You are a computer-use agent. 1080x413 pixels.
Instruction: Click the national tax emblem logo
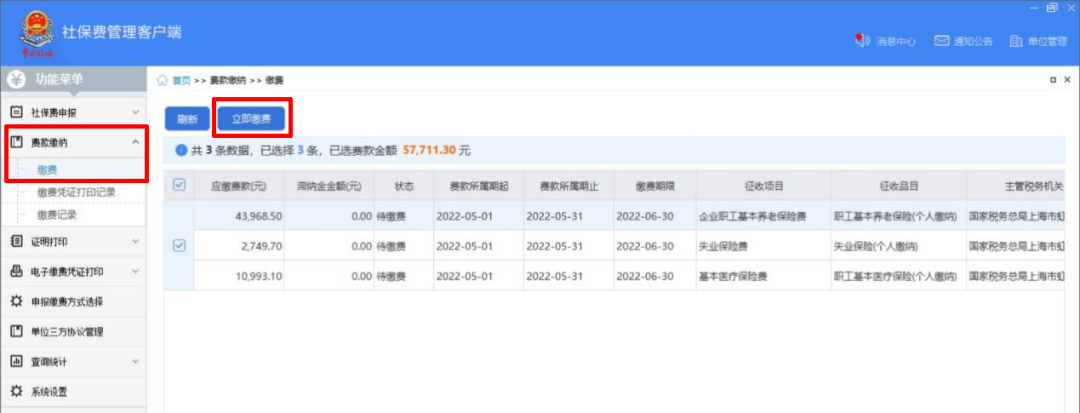tap(37, 32)
